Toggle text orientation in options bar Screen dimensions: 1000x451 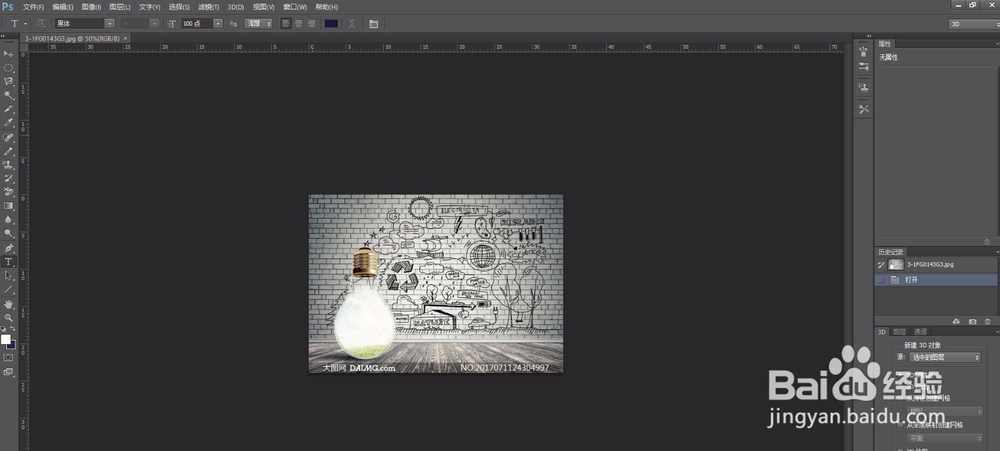(41, 24)
